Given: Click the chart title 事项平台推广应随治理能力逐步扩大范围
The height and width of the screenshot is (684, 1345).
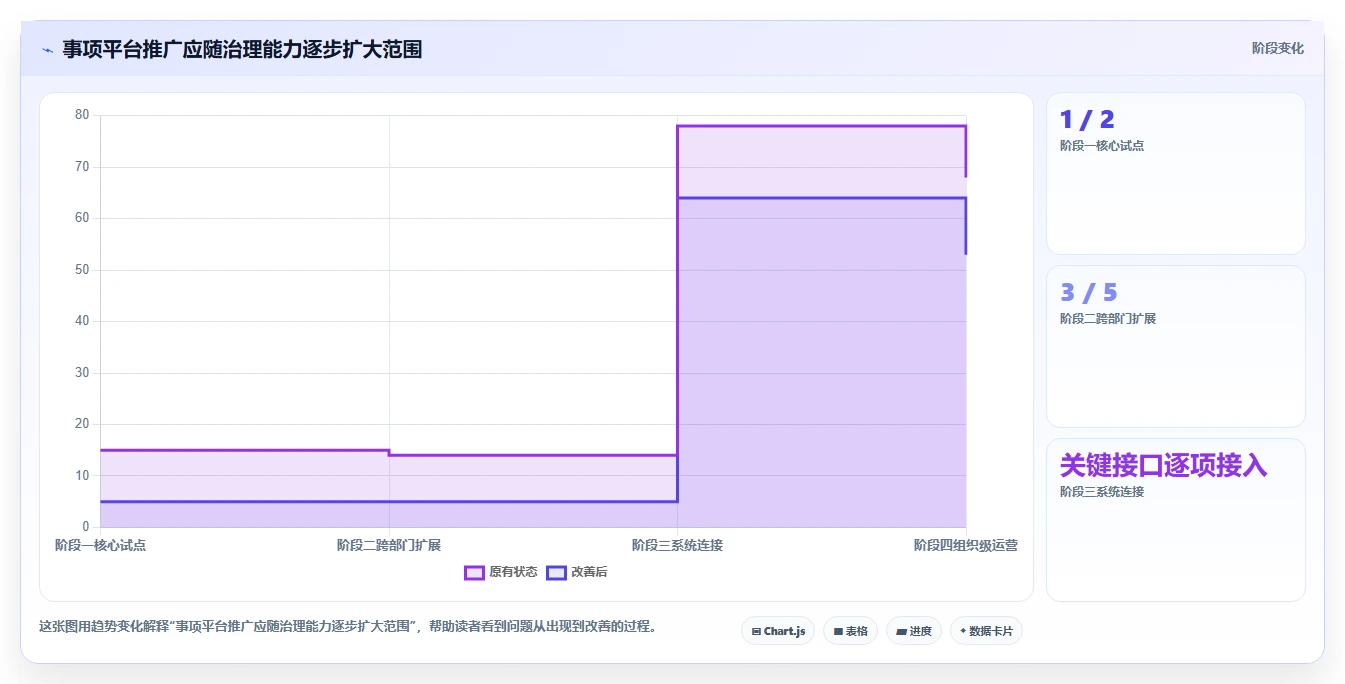Looking at the screenshot, I should pos(242,49).
